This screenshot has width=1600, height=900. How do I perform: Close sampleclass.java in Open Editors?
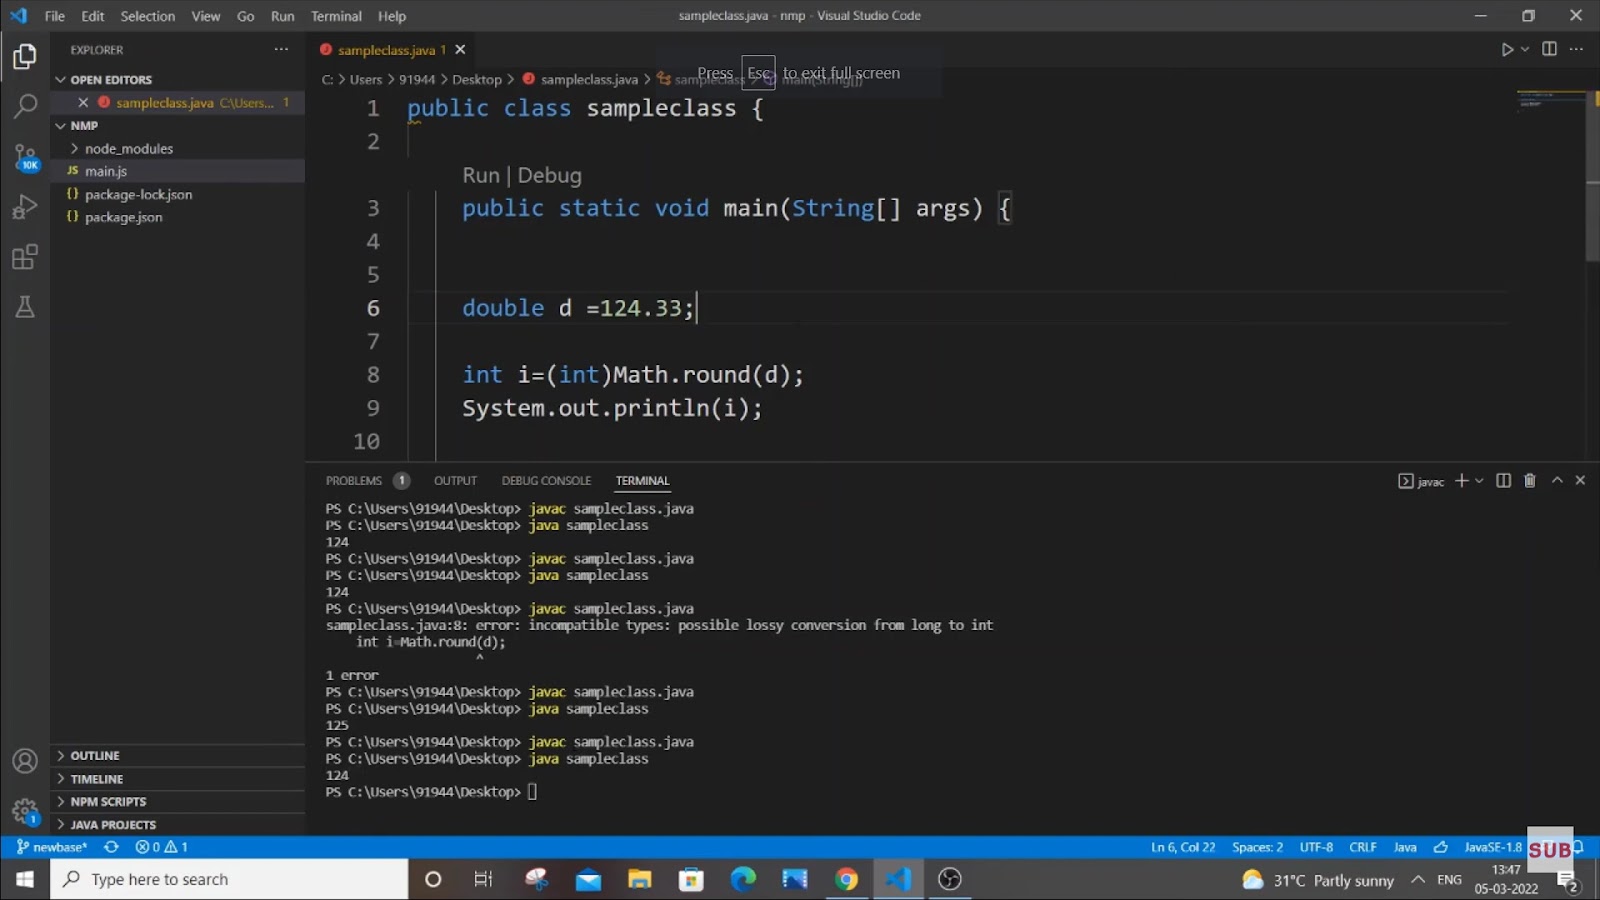(83, 102)
